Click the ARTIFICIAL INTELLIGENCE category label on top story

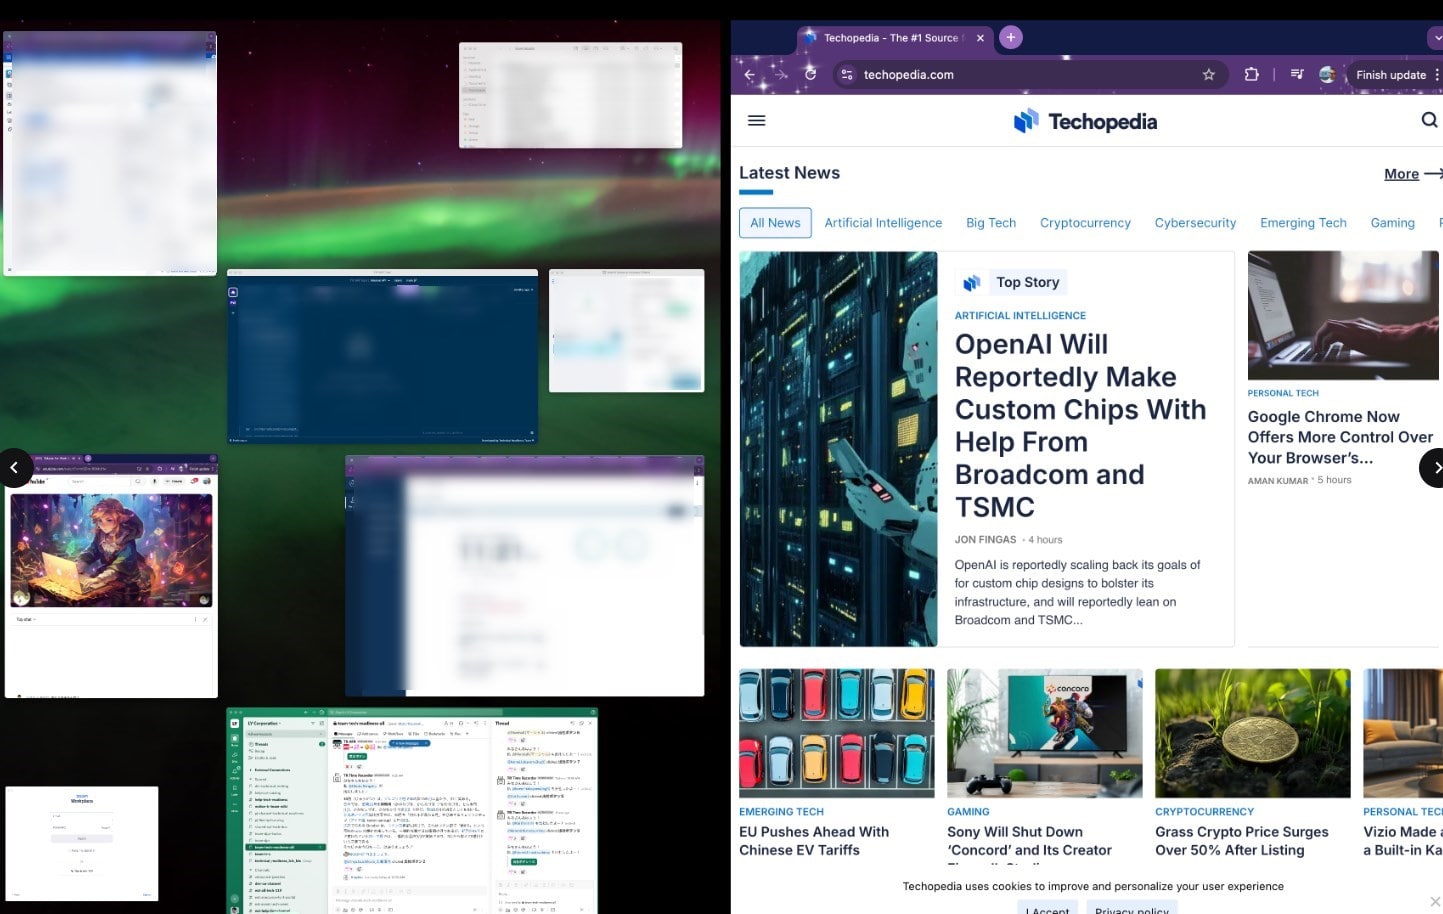click(x=1020, y=315)
